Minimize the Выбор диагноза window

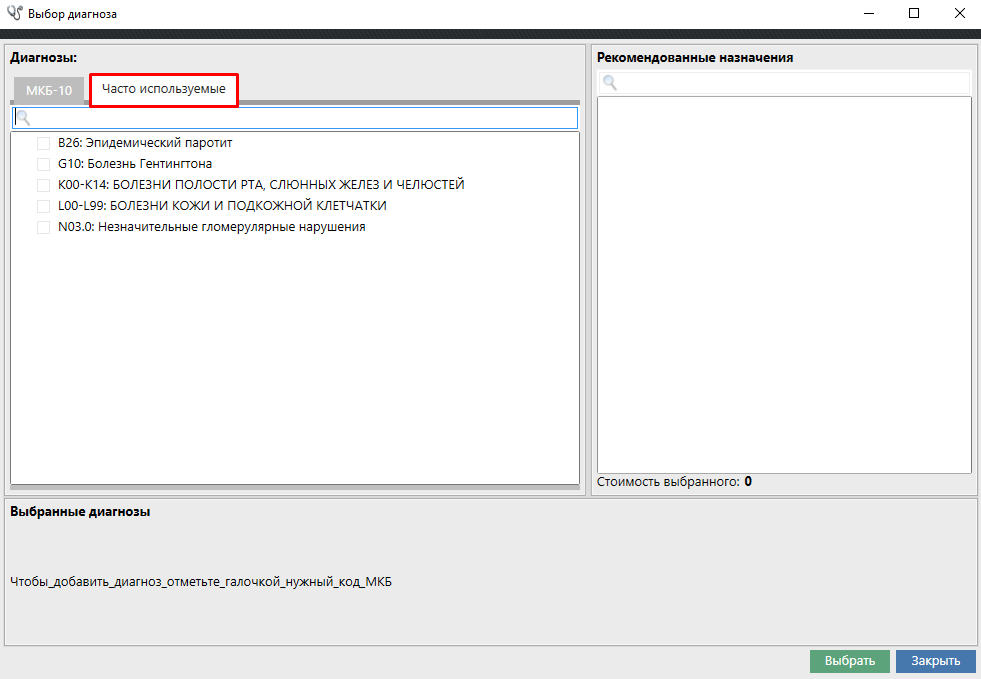point(867,14)
